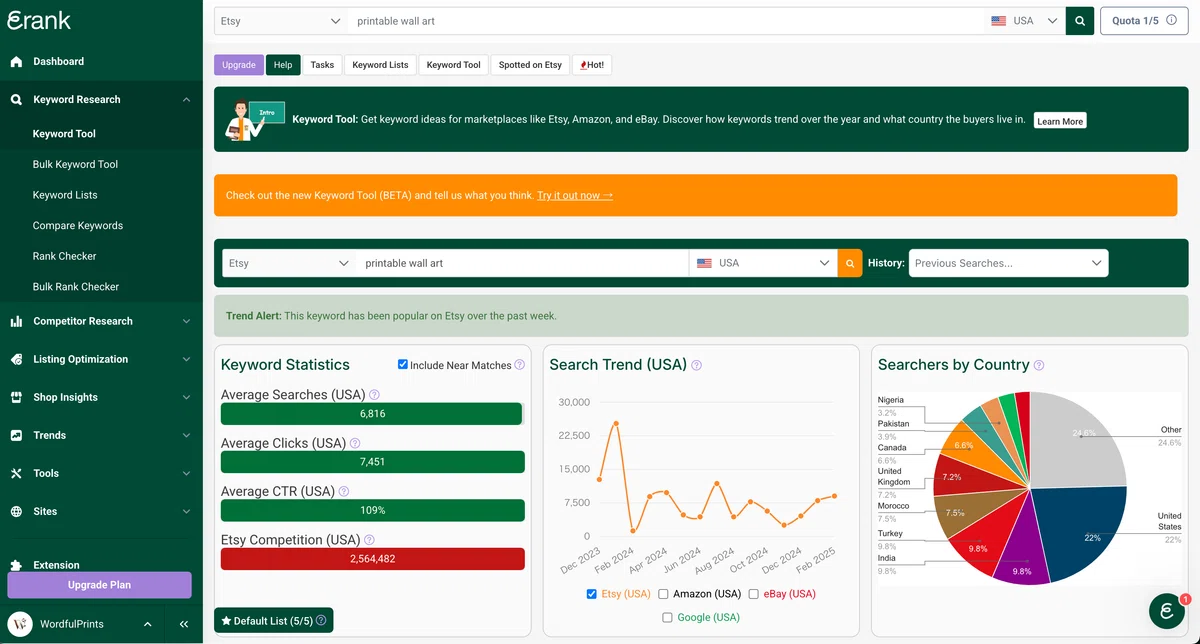Expand Shop Insights menu section
This screenshot has height=644, width=1200.
[x=186, y=397]
